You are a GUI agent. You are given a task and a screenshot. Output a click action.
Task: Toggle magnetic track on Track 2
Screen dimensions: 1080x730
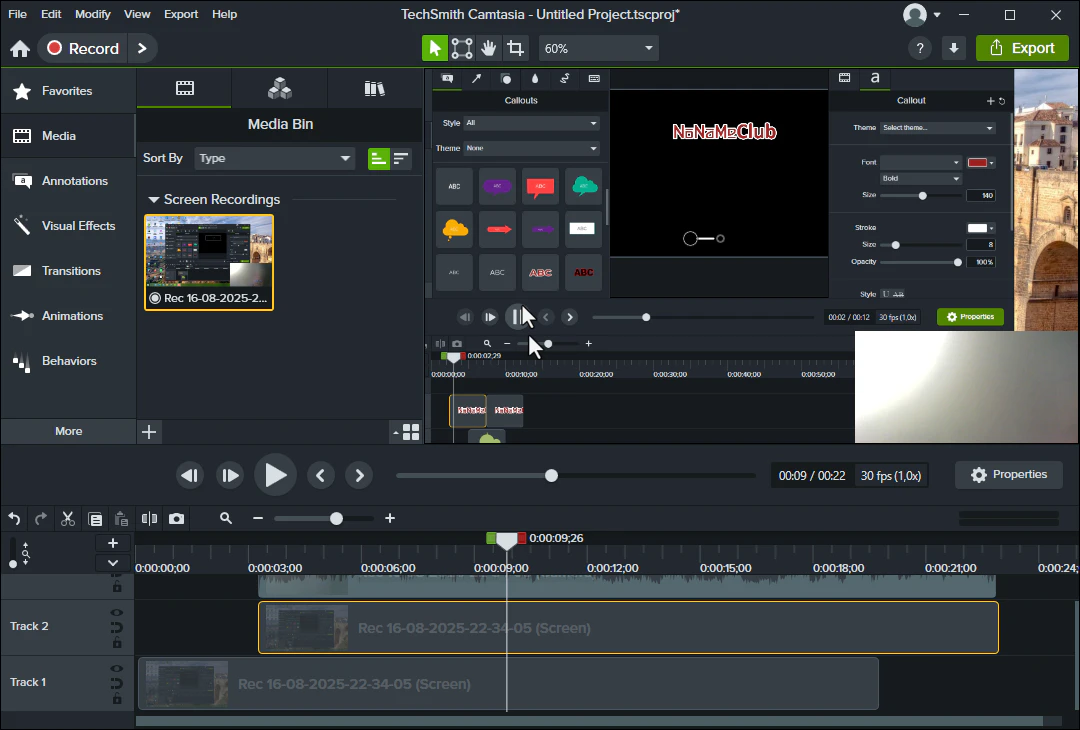(117, 627)
